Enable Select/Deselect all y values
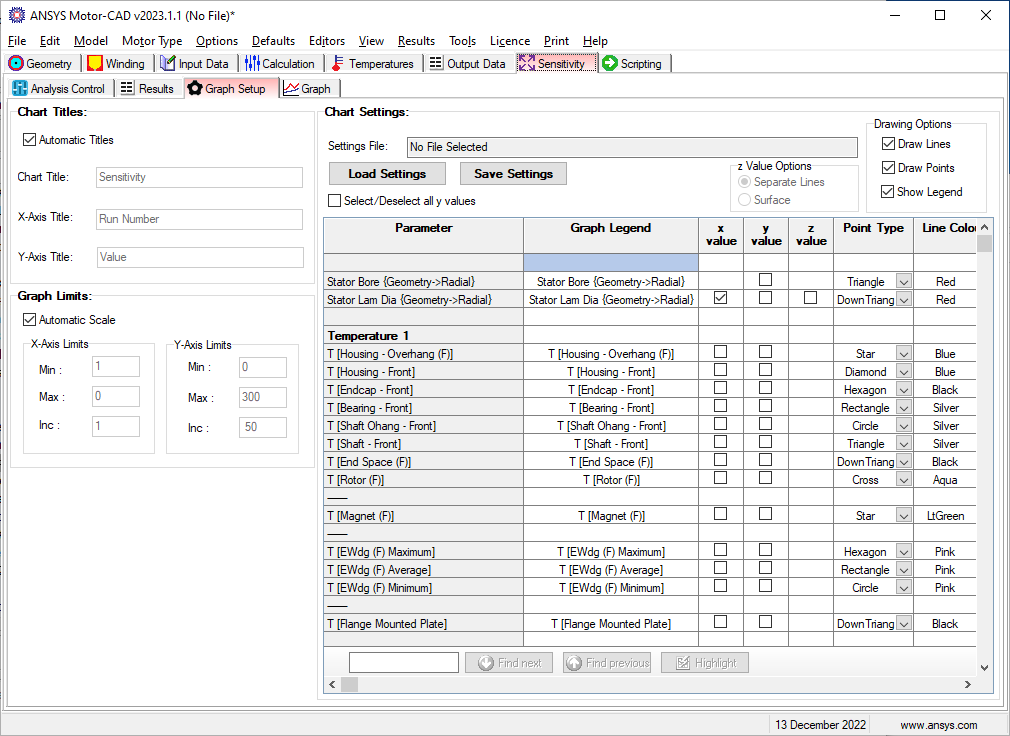Viewport: 1010px width, 736px height. point(334,201)
